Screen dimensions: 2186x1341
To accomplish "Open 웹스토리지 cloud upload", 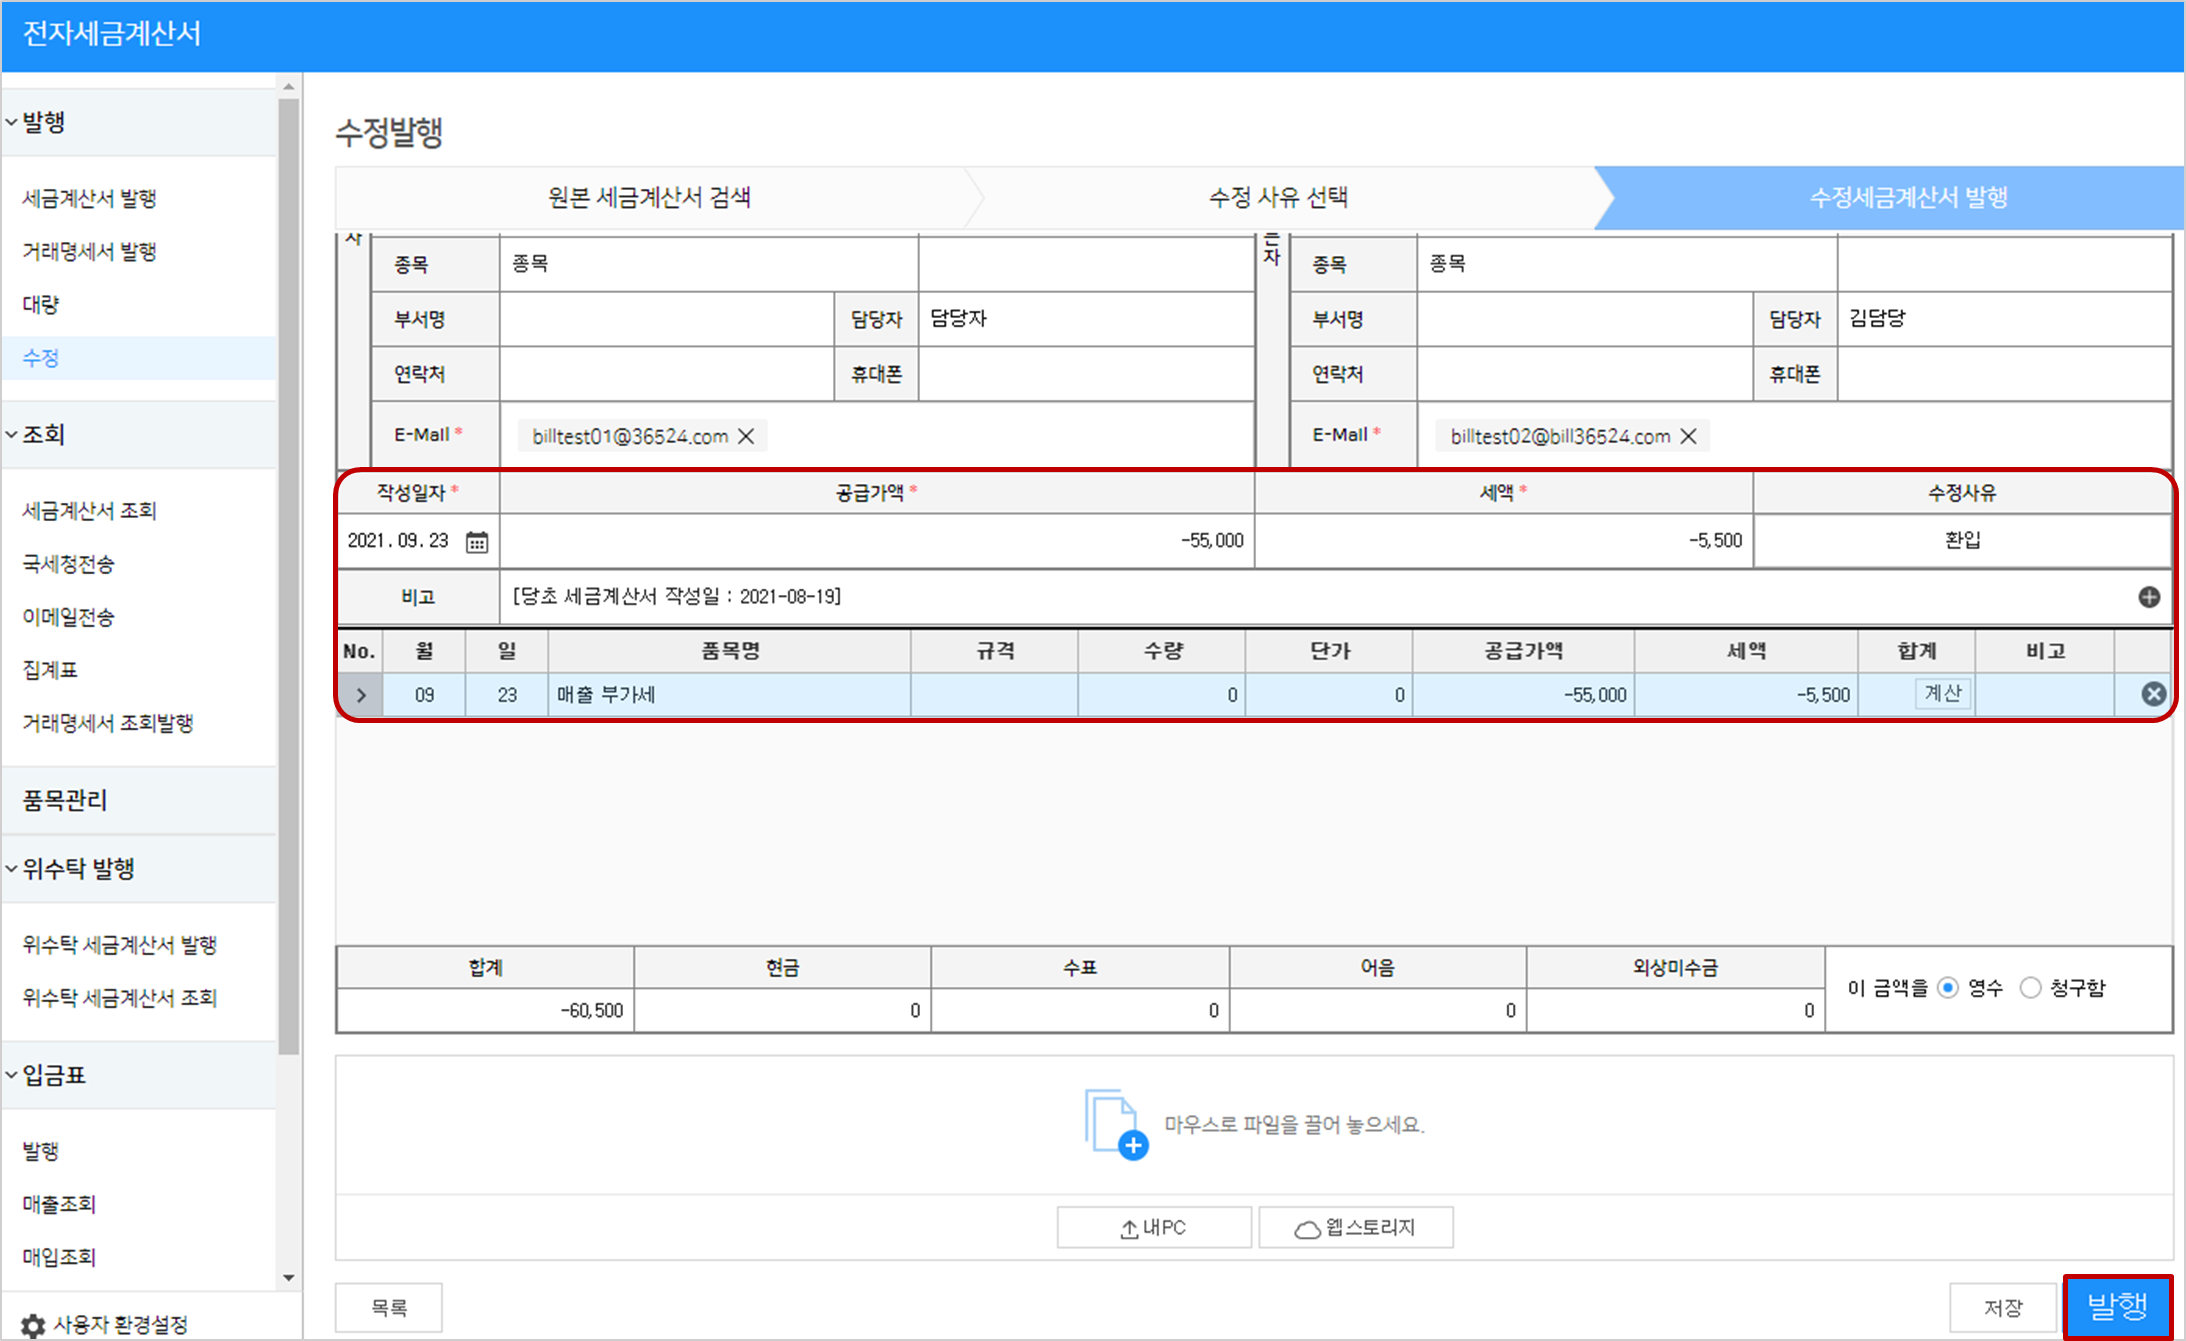I will 1355,1227.
